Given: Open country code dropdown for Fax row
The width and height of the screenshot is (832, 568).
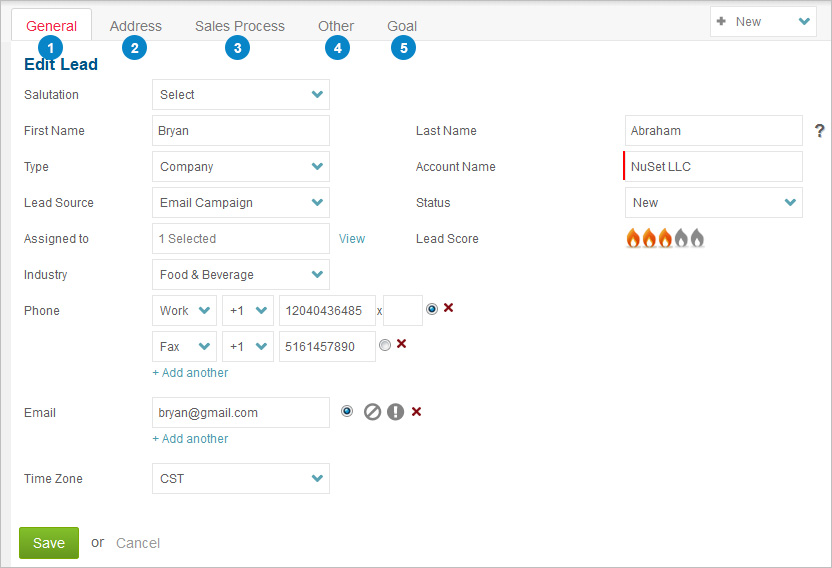Looking at the screenshot, I should coord(248,347).
